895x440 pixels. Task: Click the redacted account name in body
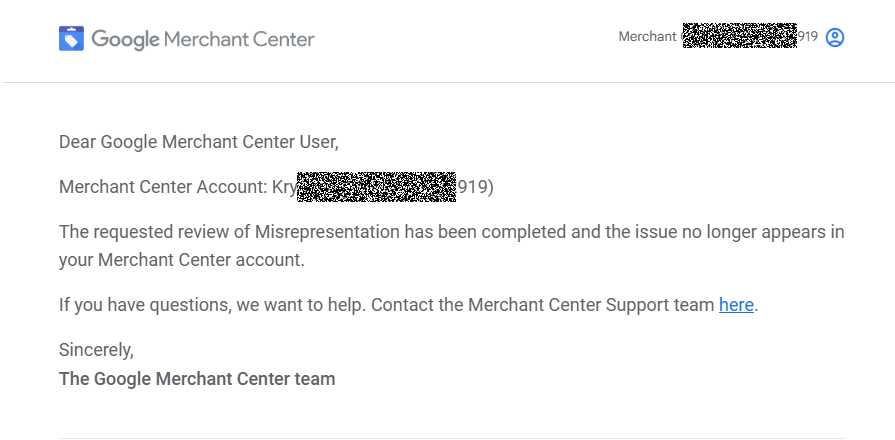377,187
